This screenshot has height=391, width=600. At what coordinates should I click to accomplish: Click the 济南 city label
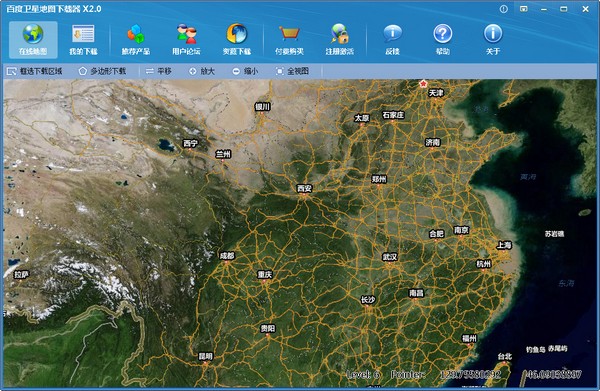click(433, 142)
